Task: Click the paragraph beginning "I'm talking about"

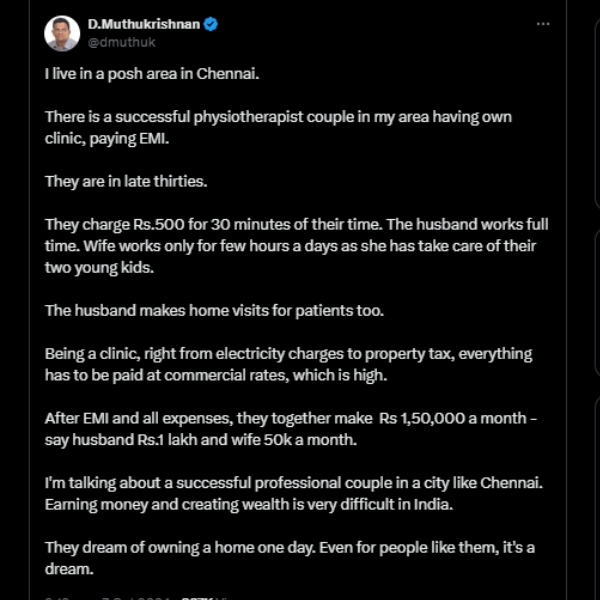Action: point(293,493)
